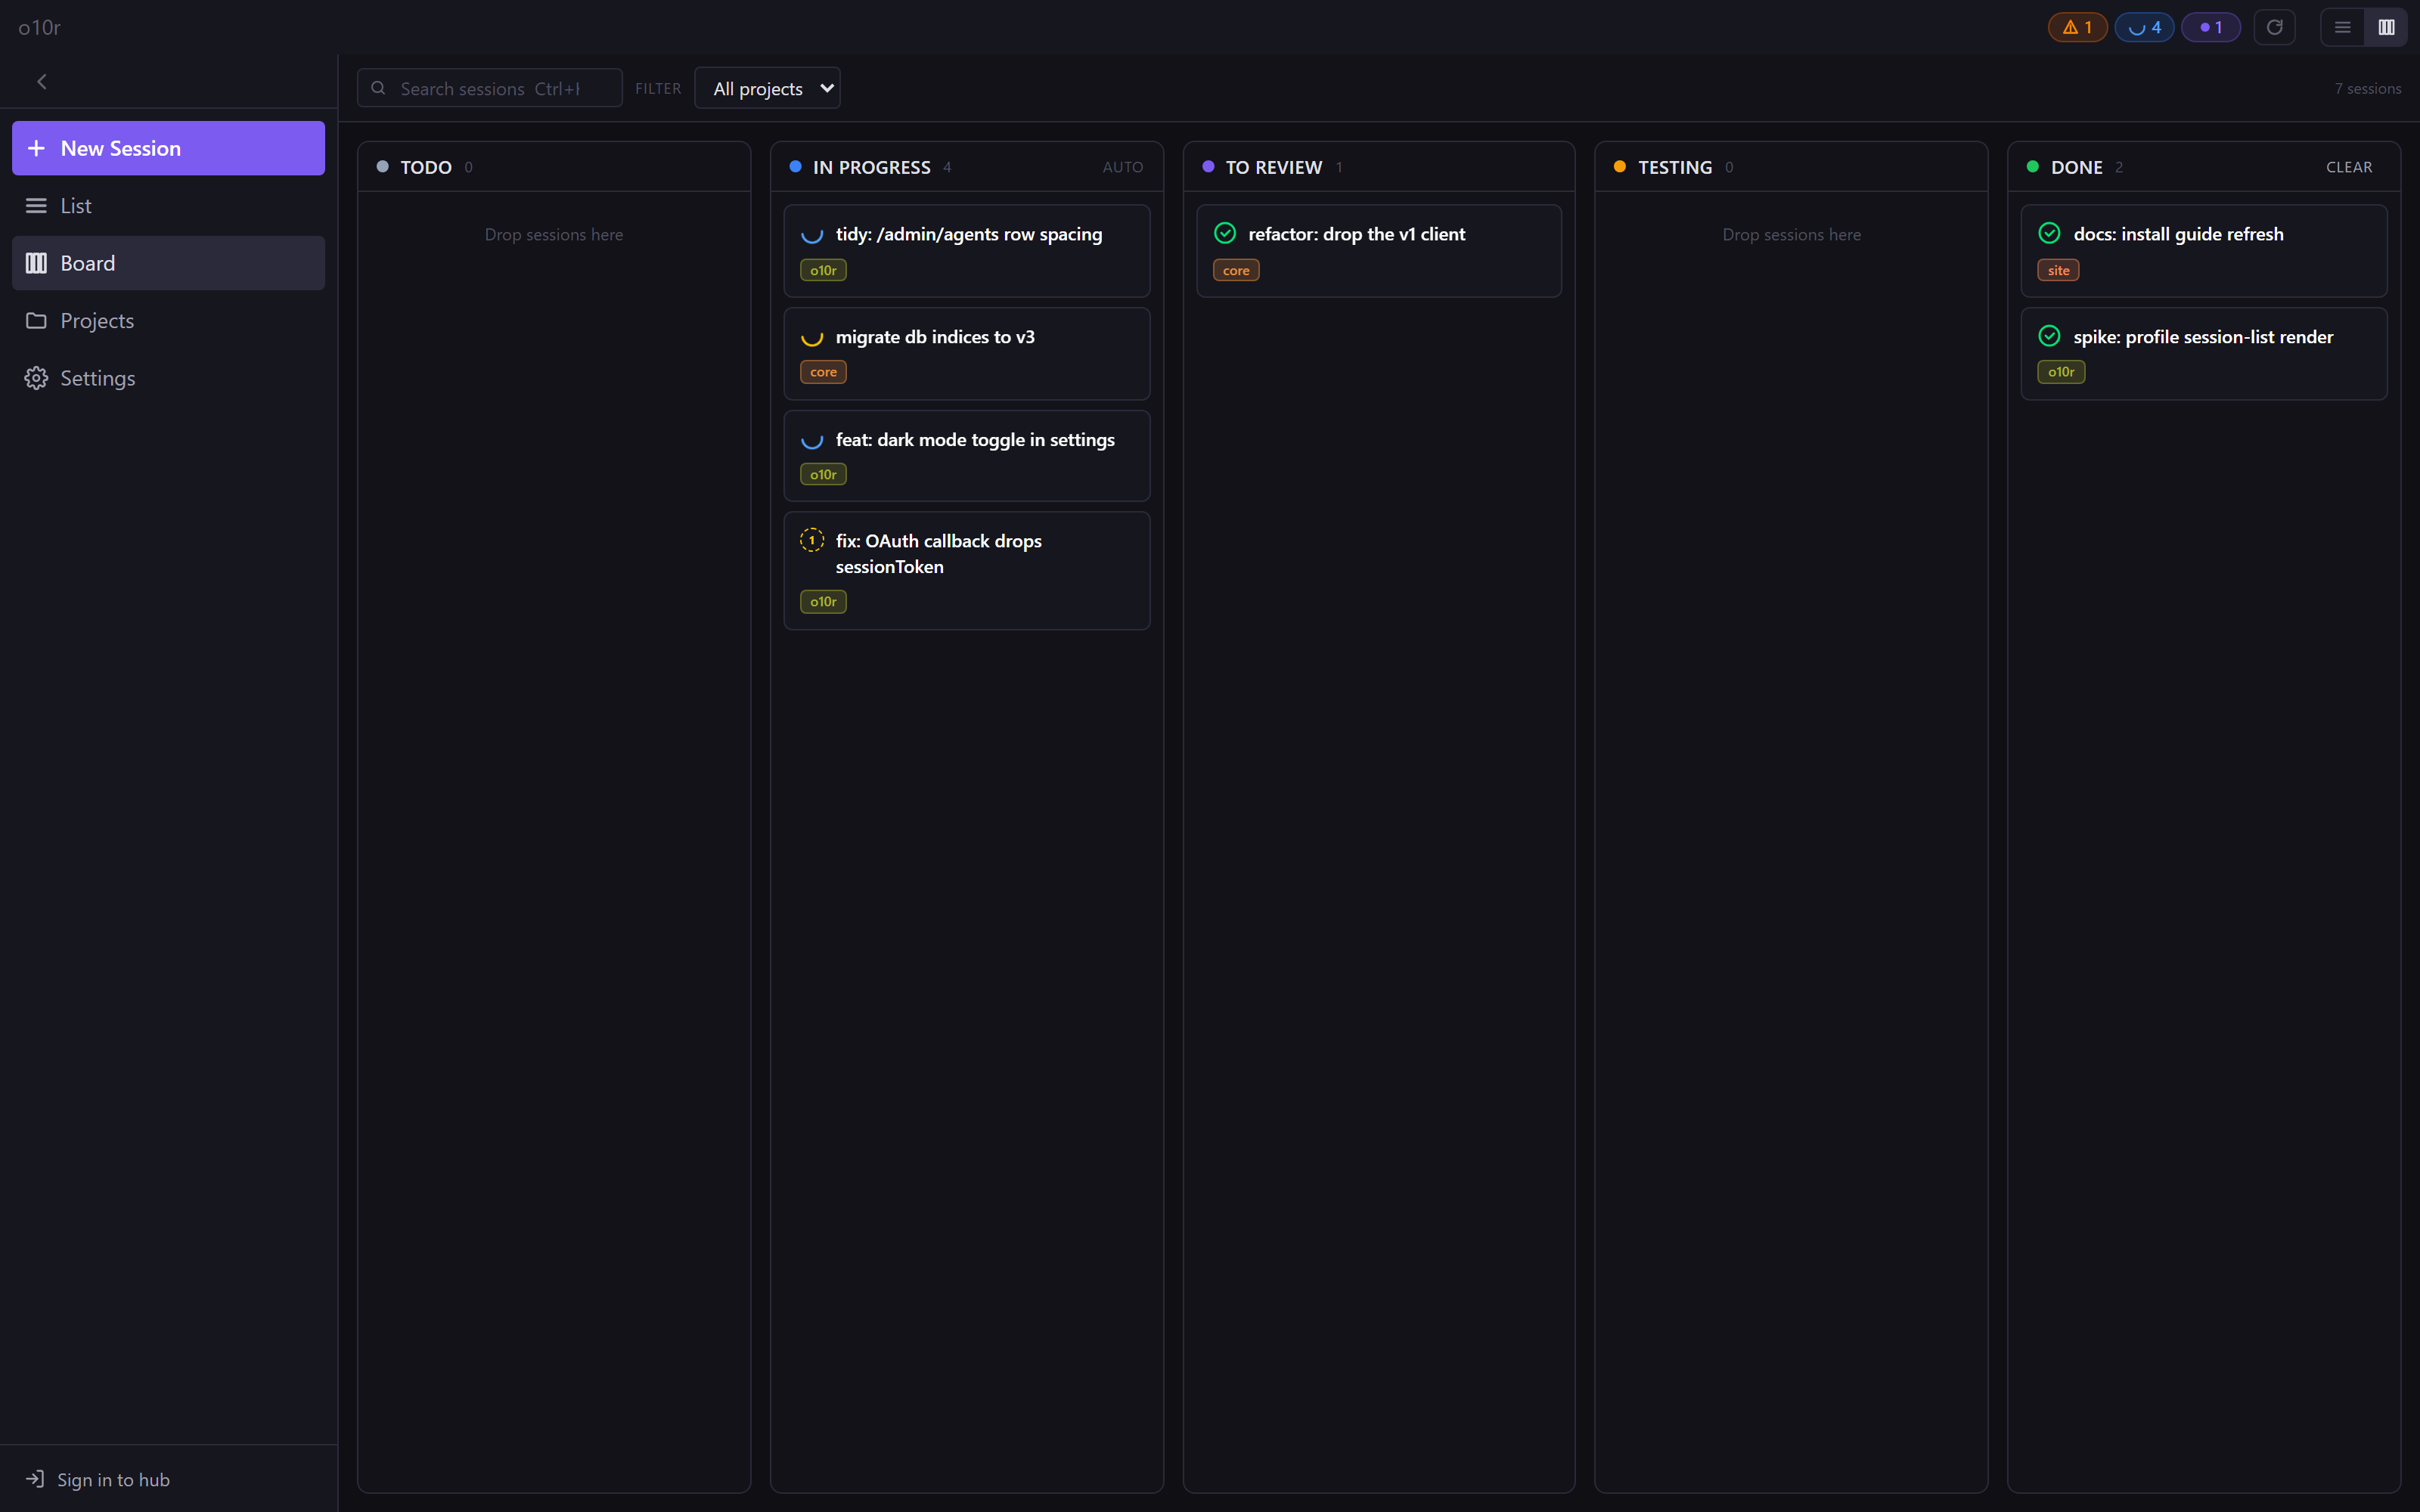
Task: Click the 7 sessions counter
Action: point(2367,88)
